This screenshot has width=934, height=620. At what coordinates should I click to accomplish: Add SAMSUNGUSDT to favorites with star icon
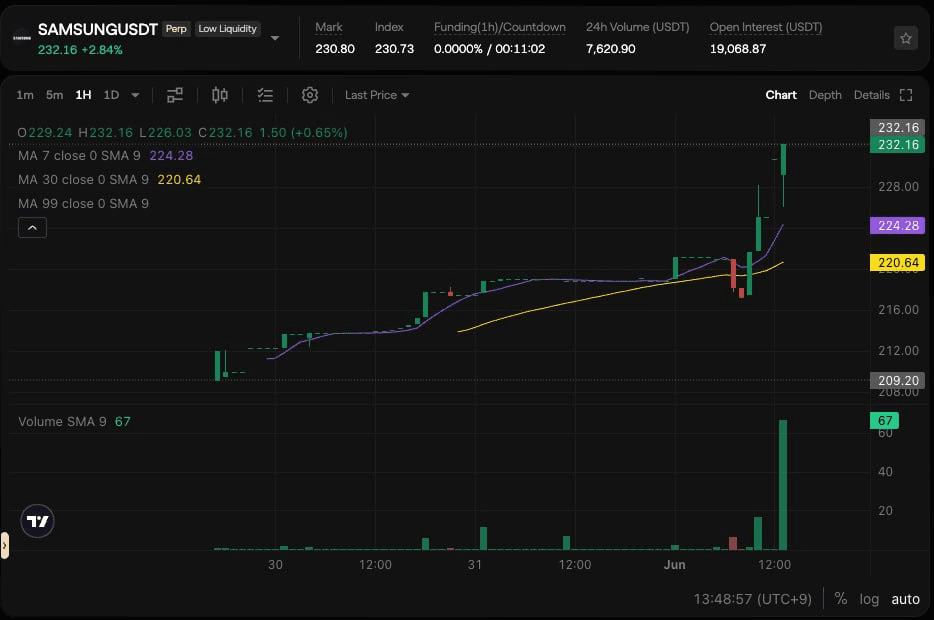point(905,39)
